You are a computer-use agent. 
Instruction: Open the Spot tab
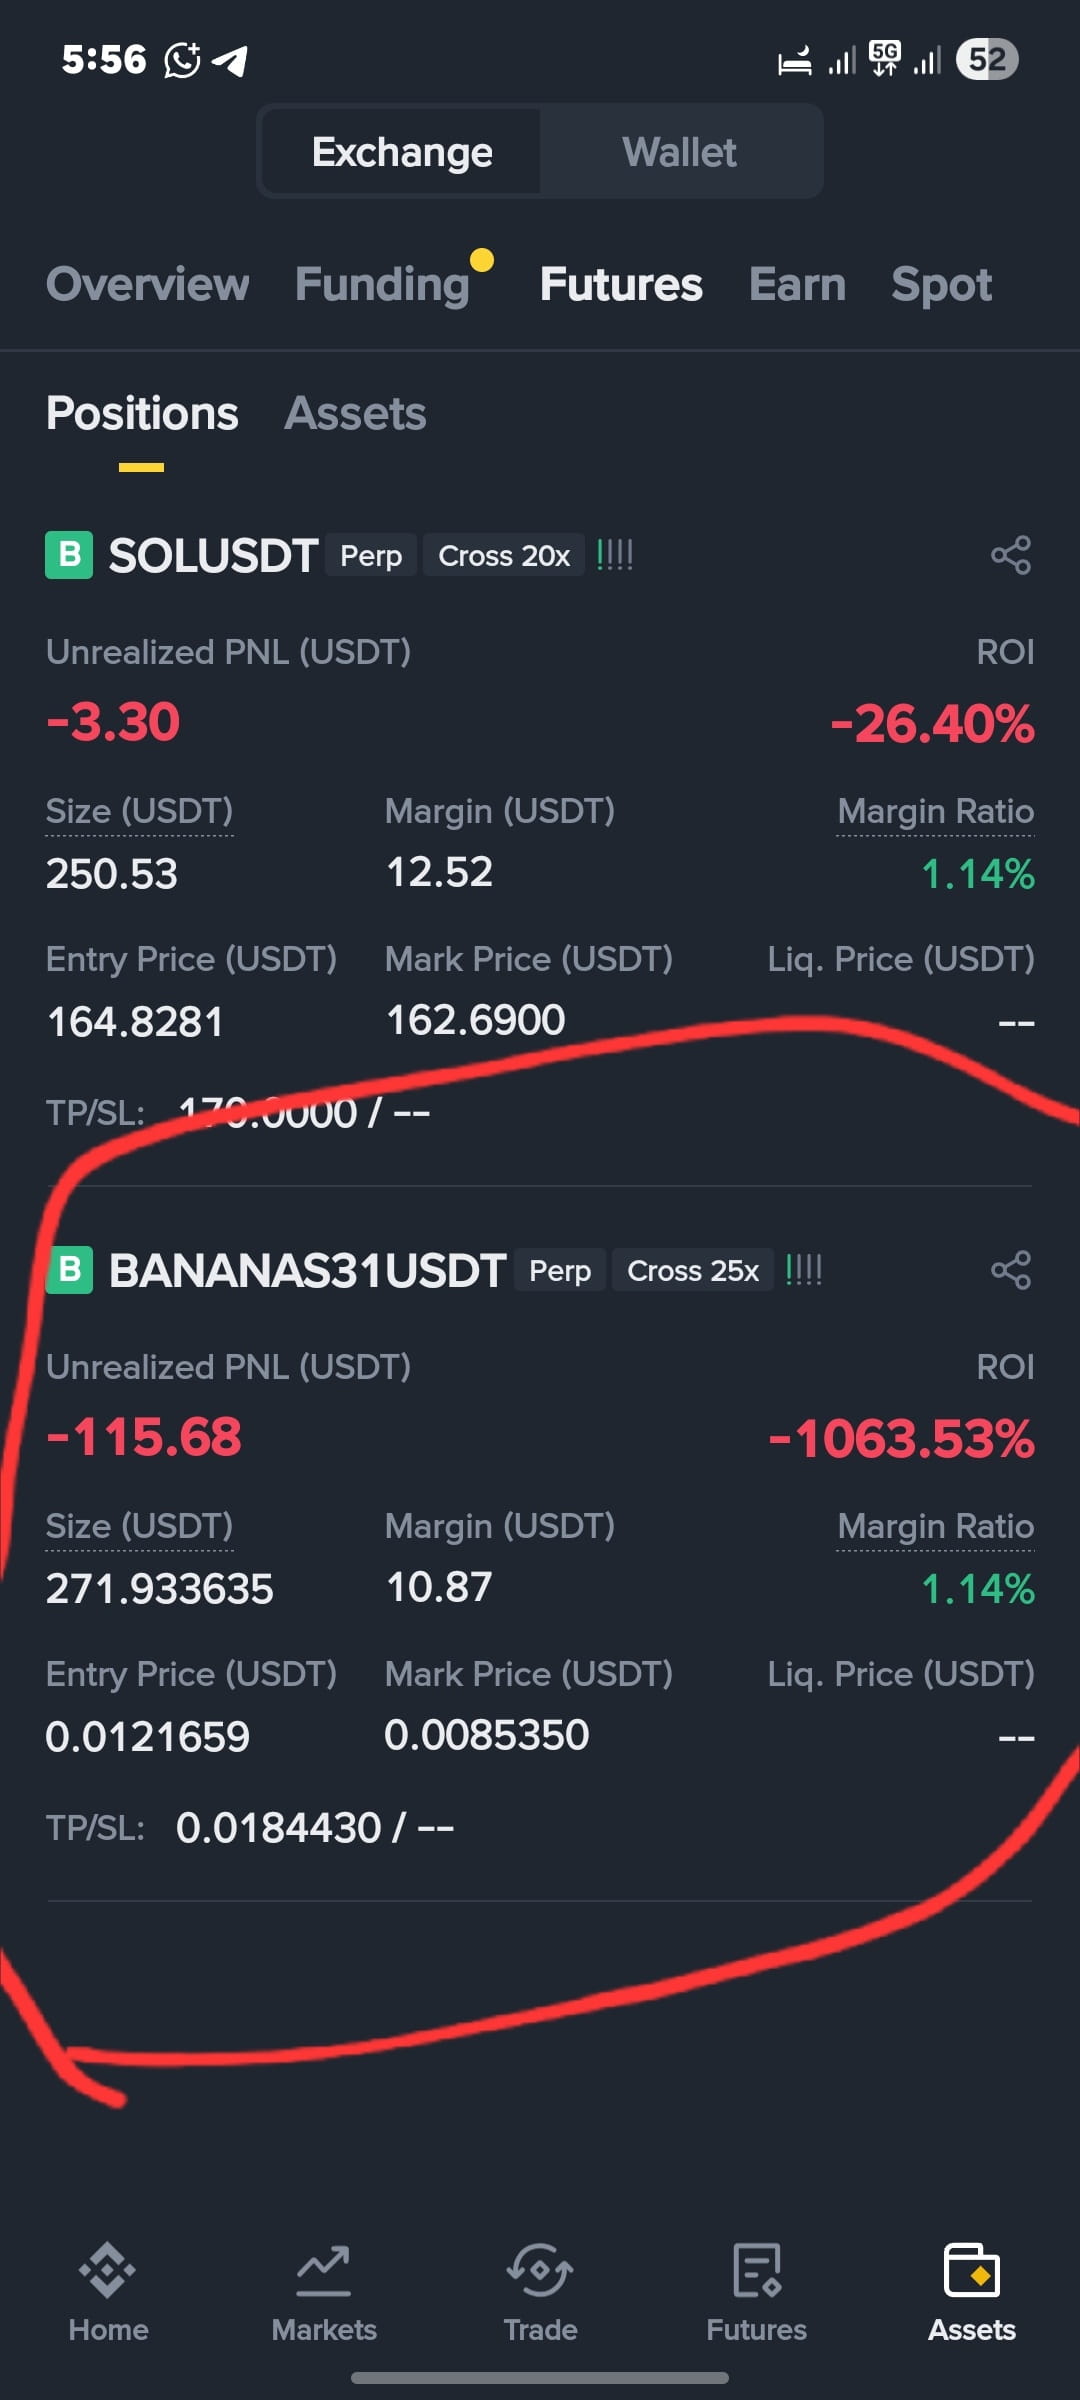pos(941,285)
